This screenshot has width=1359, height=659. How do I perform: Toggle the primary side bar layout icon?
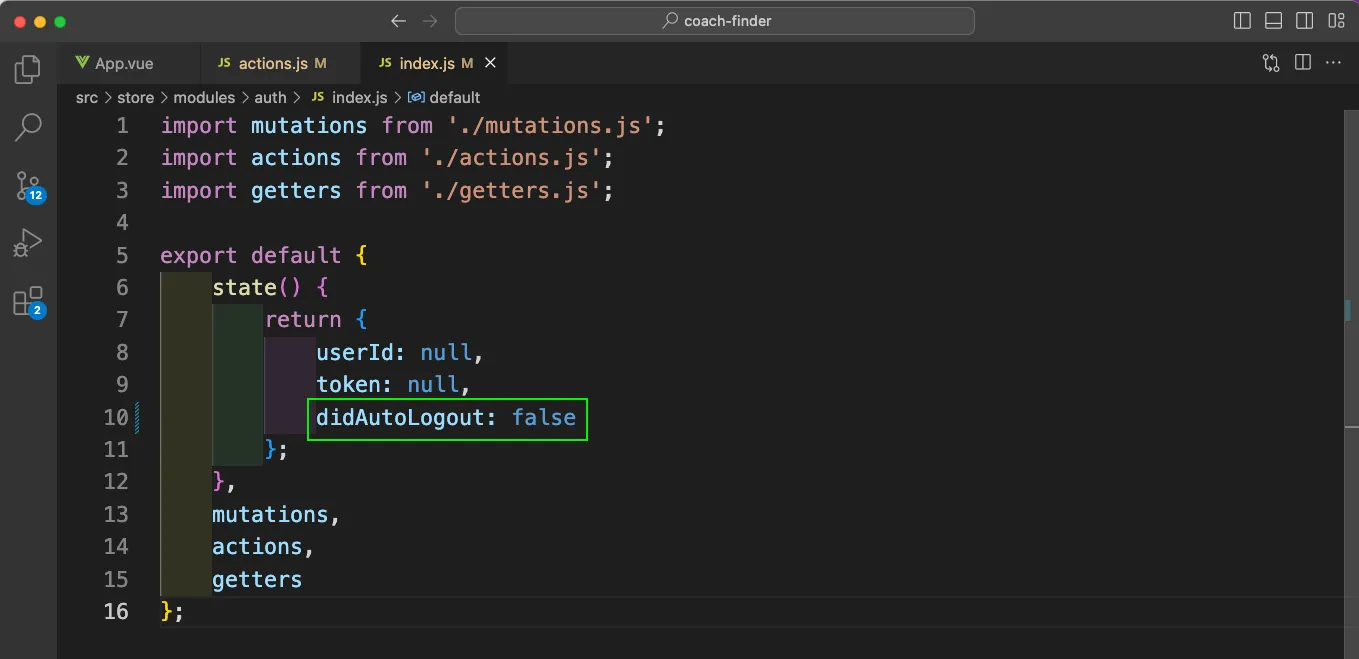(1242, 21)
